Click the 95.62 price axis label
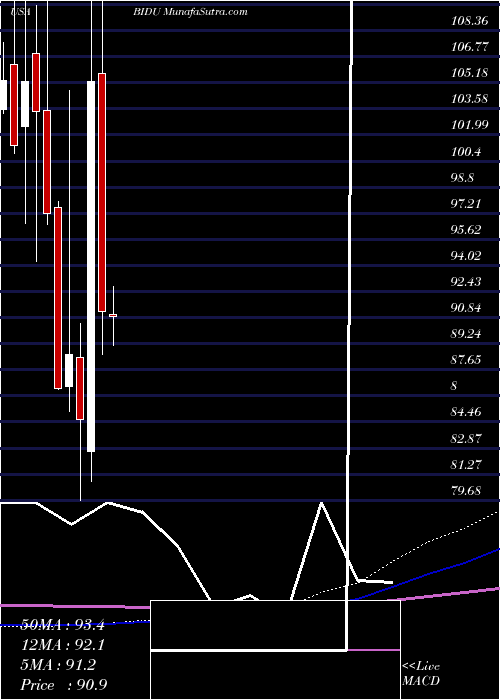500x700 pixels. coord(467,229)
